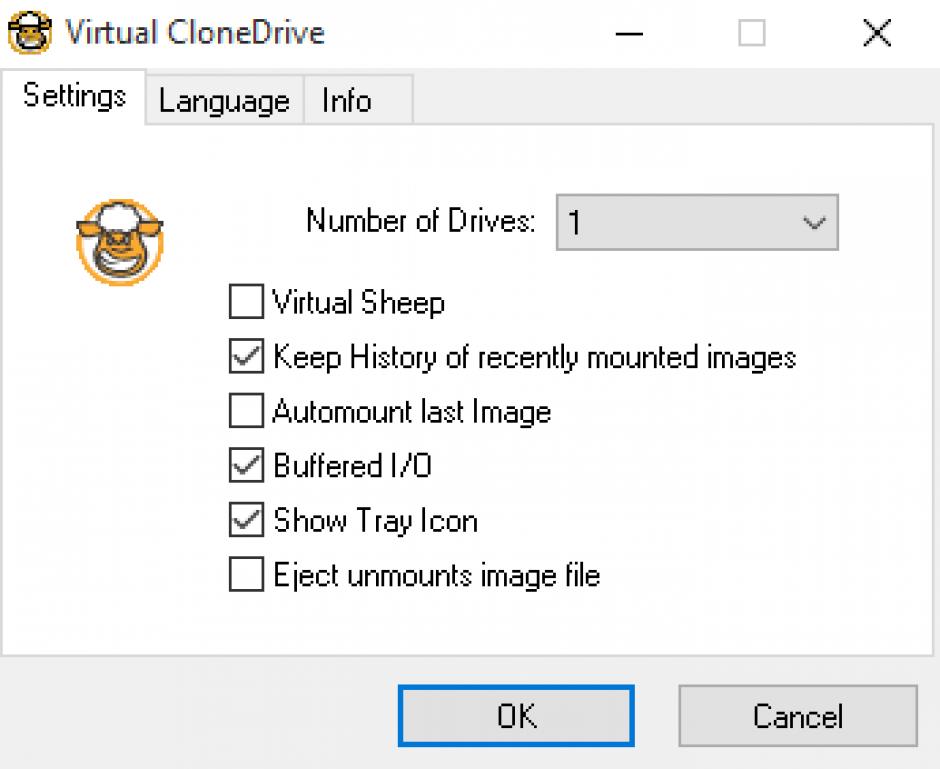The image size is (940, 769).
Task: Open the Info tab
Action: (x=347, y=101)
